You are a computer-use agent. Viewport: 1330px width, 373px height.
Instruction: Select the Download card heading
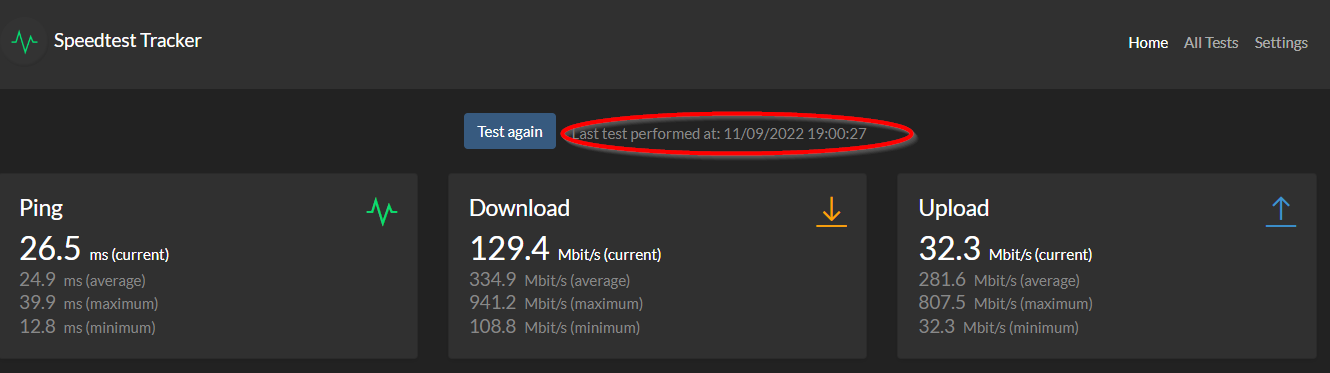coord(519,208)
